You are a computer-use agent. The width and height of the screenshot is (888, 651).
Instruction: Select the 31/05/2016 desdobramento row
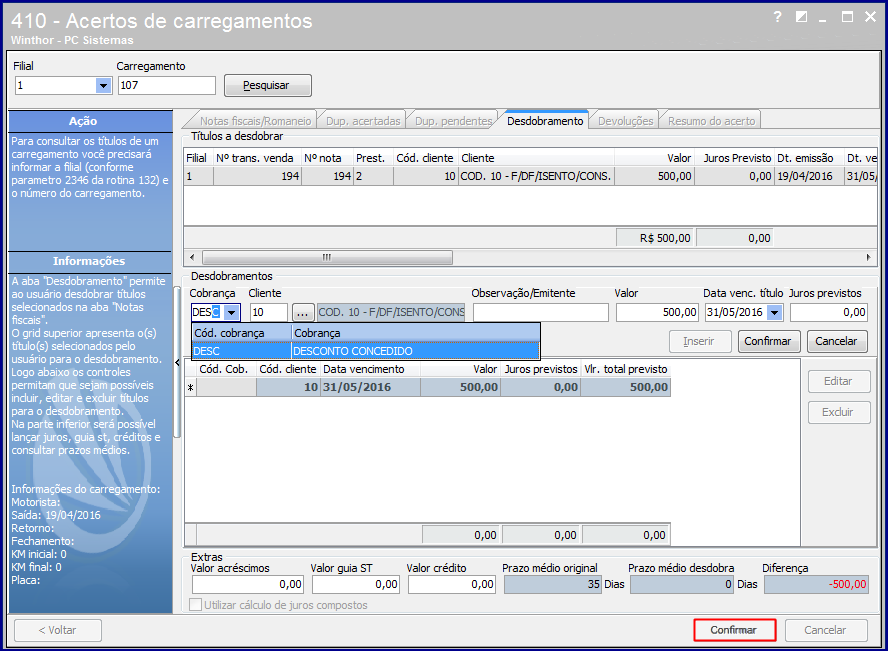coord(428,387)
